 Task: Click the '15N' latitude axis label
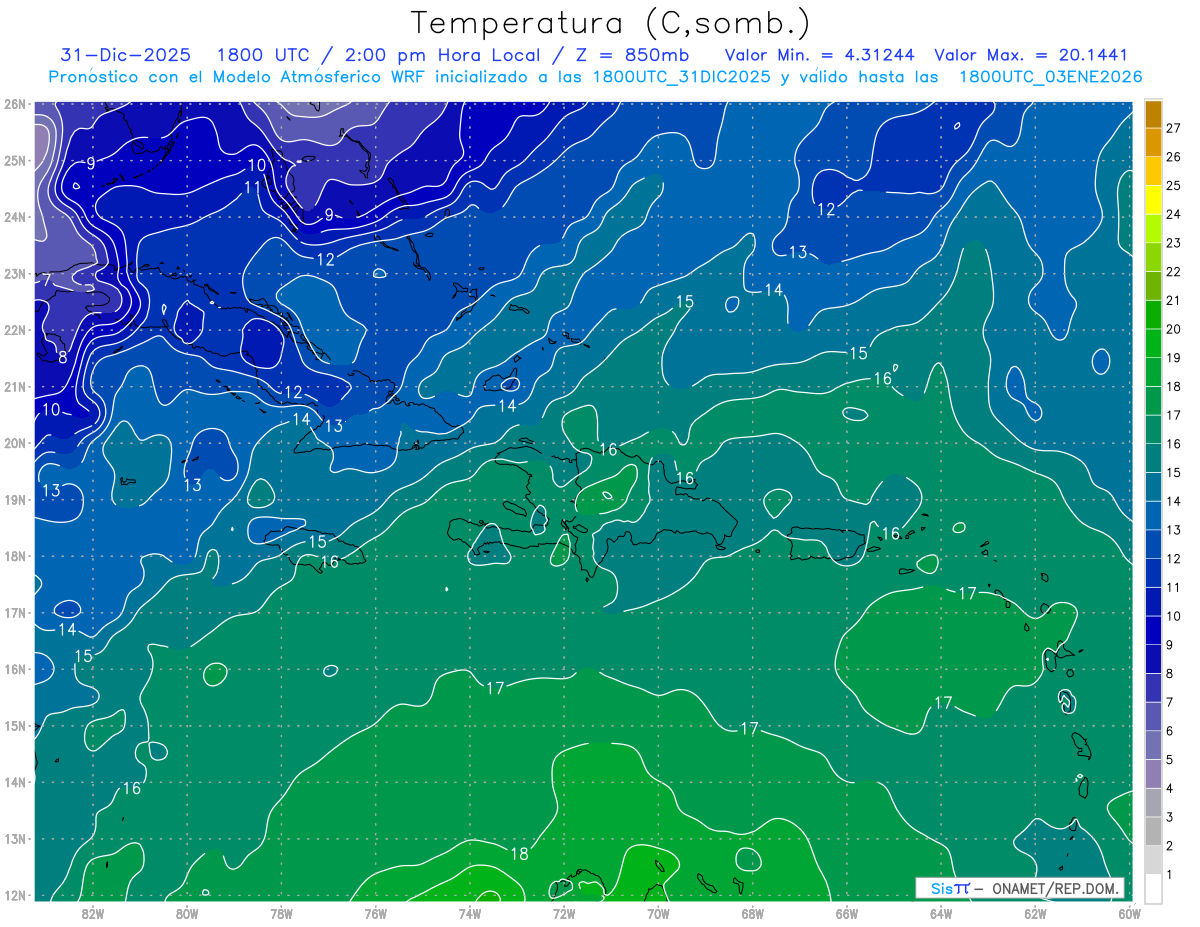(x=14, y=726)
